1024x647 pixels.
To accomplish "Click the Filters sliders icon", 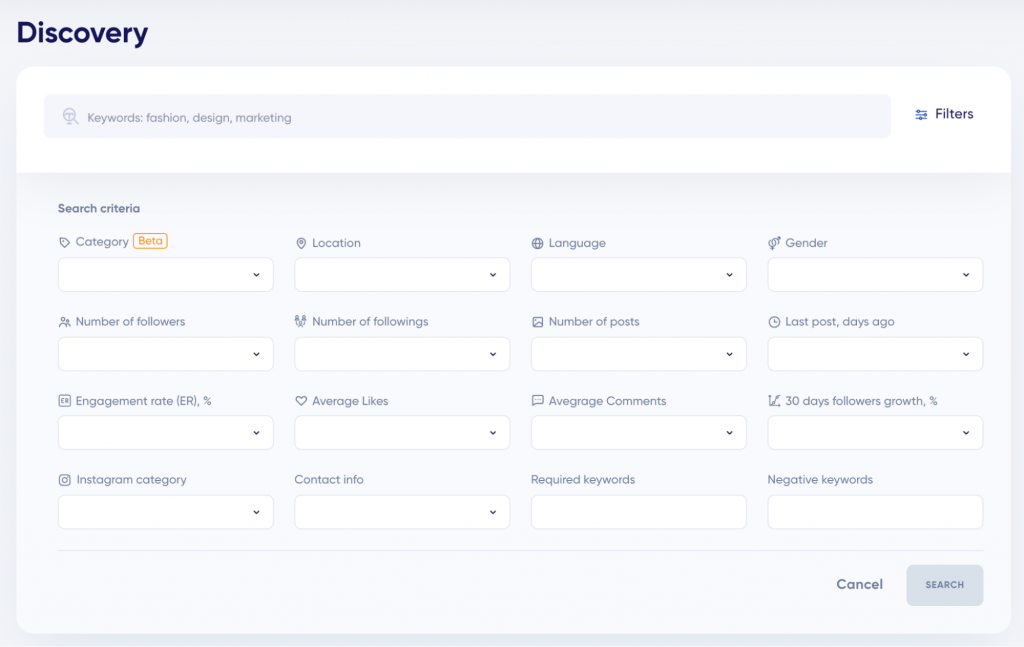I will click(921, 115).
